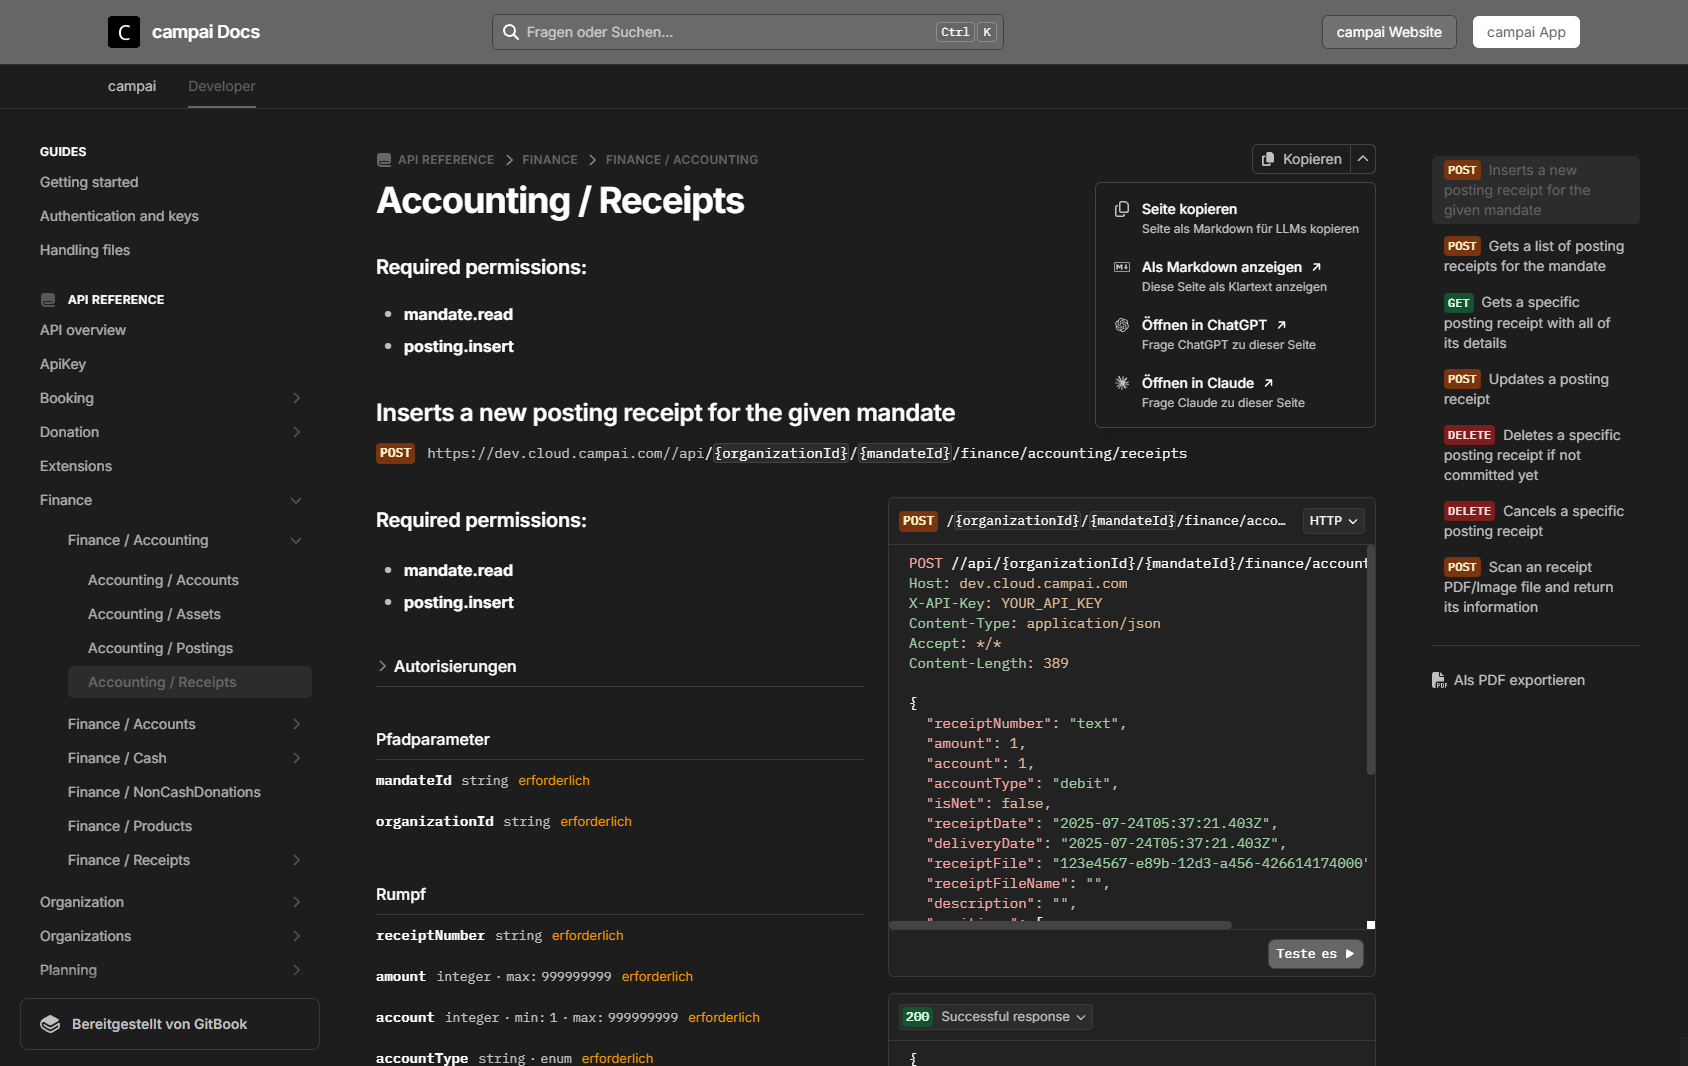Jump to Scan a receipt PDF/Image section
This screenshot has height=1066, width=1688.
1536,587
